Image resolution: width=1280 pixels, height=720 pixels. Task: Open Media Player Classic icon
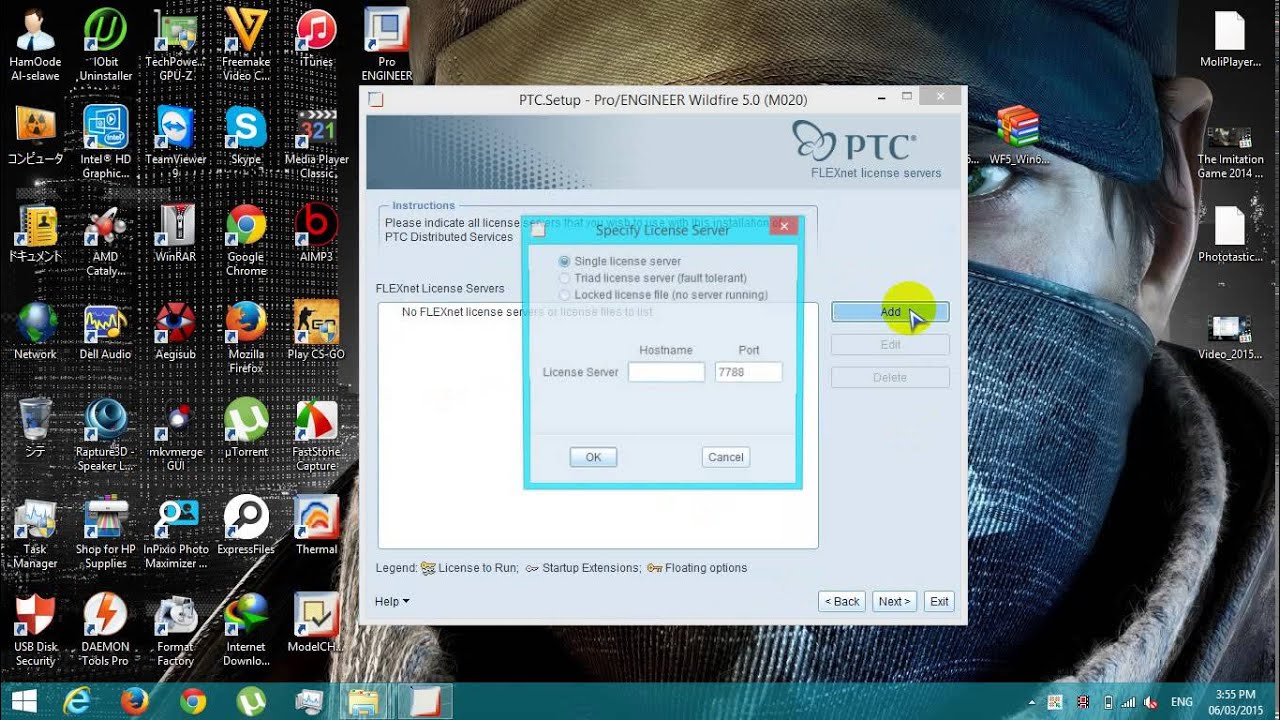point(316,142)
